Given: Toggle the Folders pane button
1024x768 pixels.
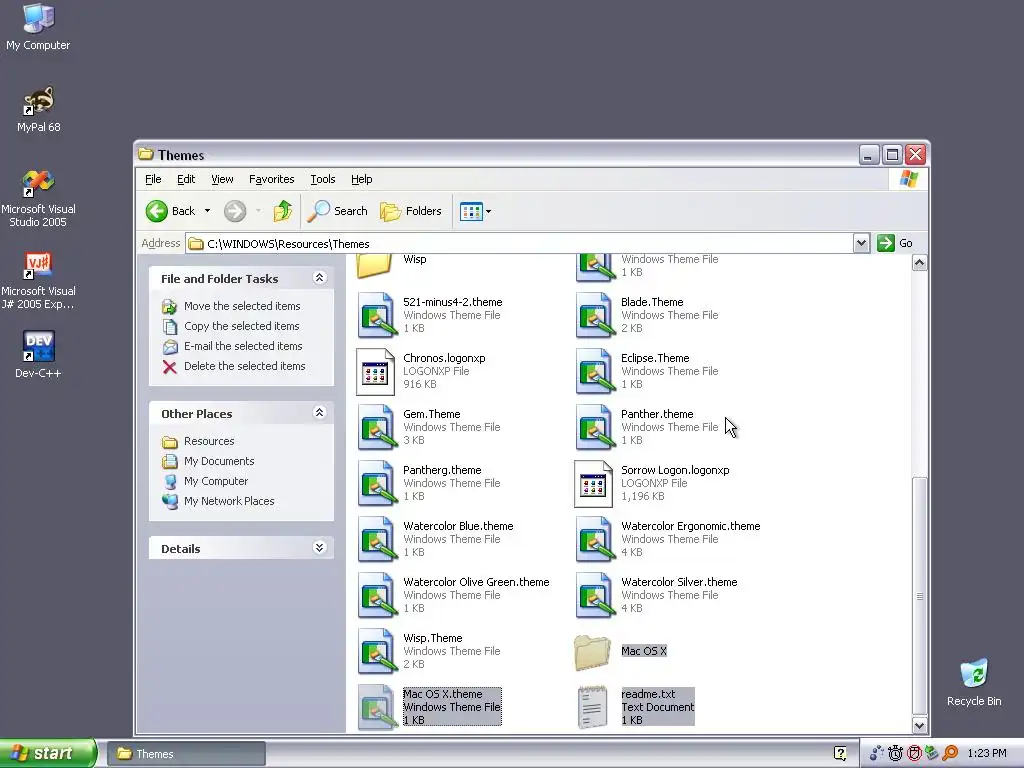Looking at the screenshot, I should coord(411,211).
